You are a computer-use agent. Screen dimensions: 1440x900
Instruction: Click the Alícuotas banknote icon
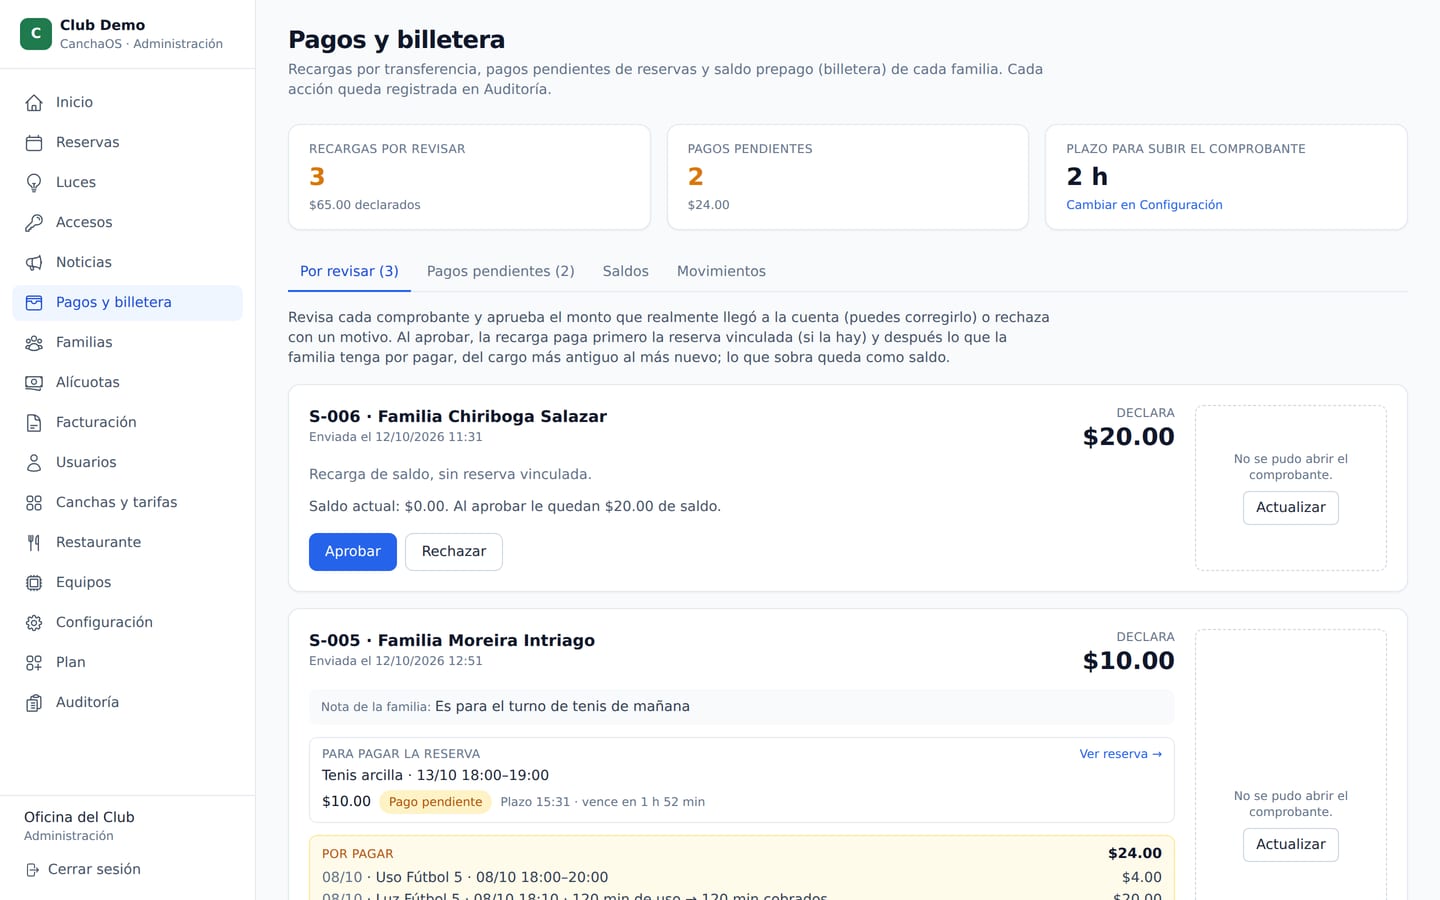coord(34,382)
